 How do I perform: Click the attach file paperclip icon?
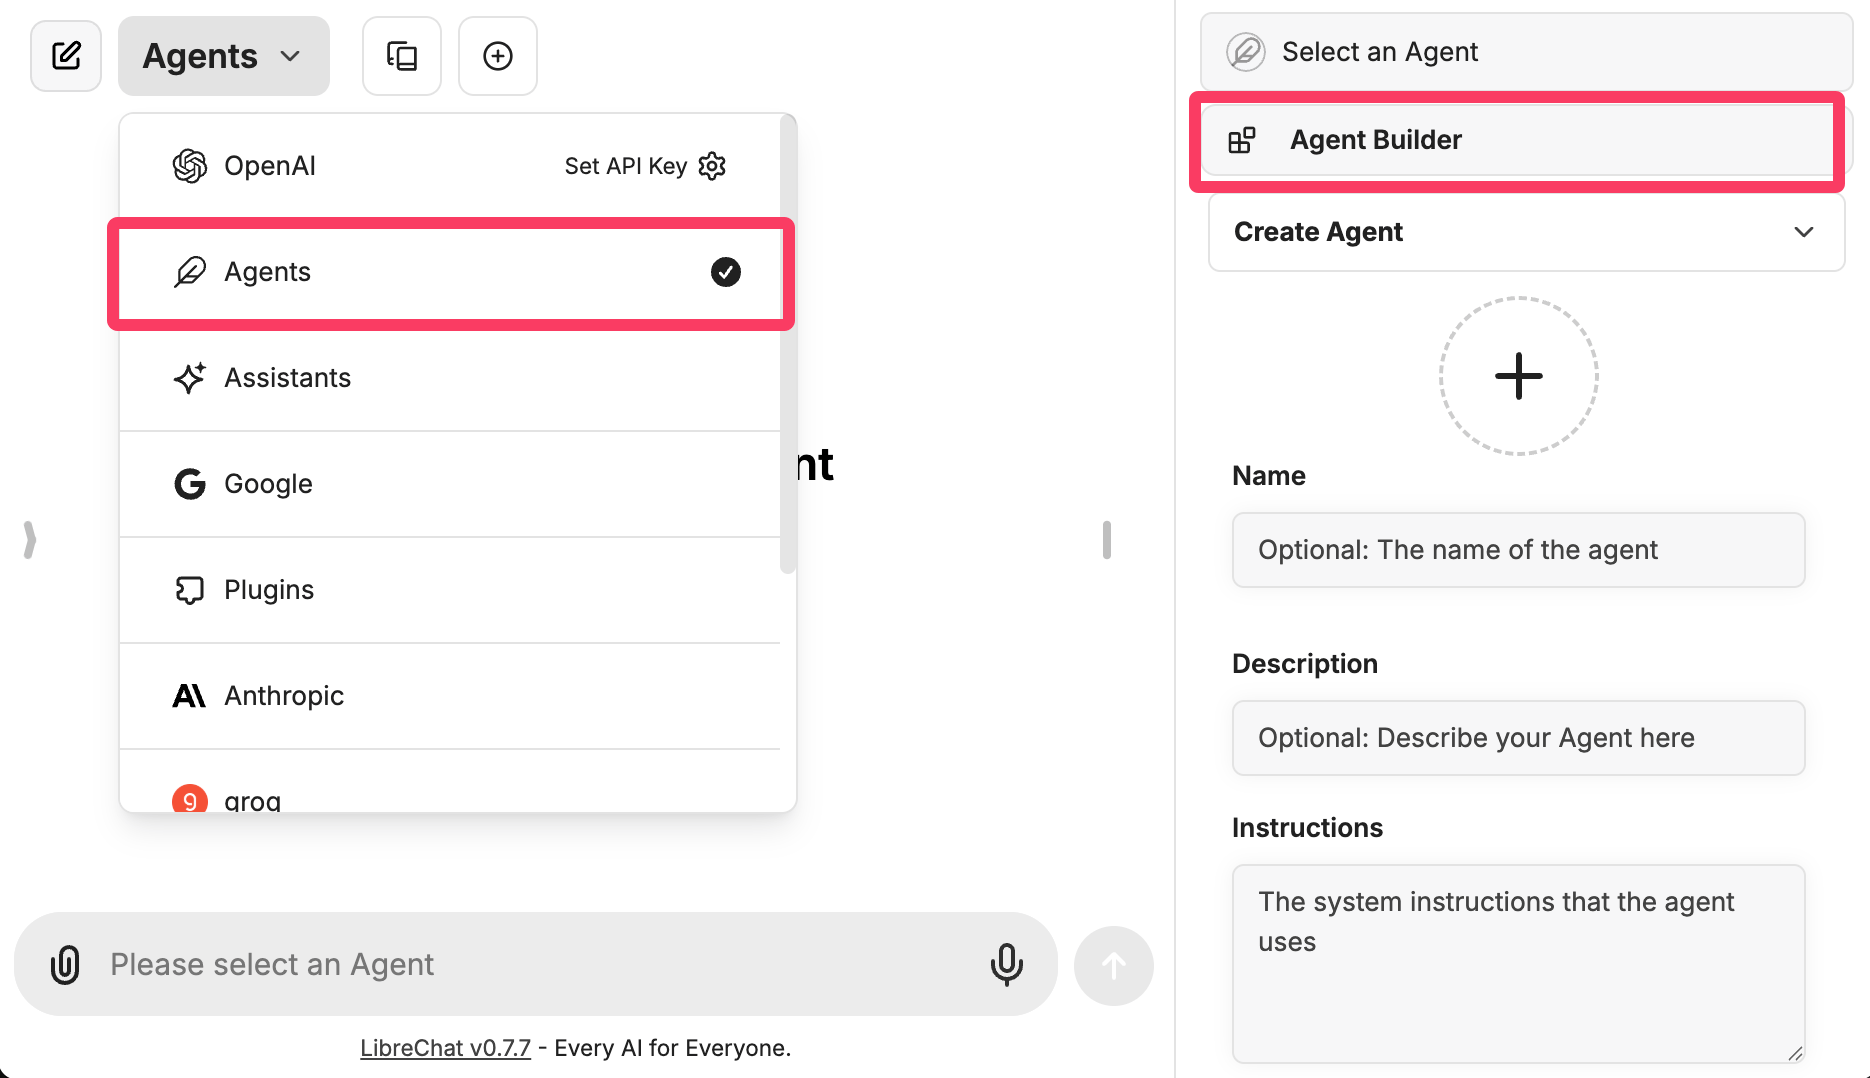pyautogui.click(x=65, y=965)
